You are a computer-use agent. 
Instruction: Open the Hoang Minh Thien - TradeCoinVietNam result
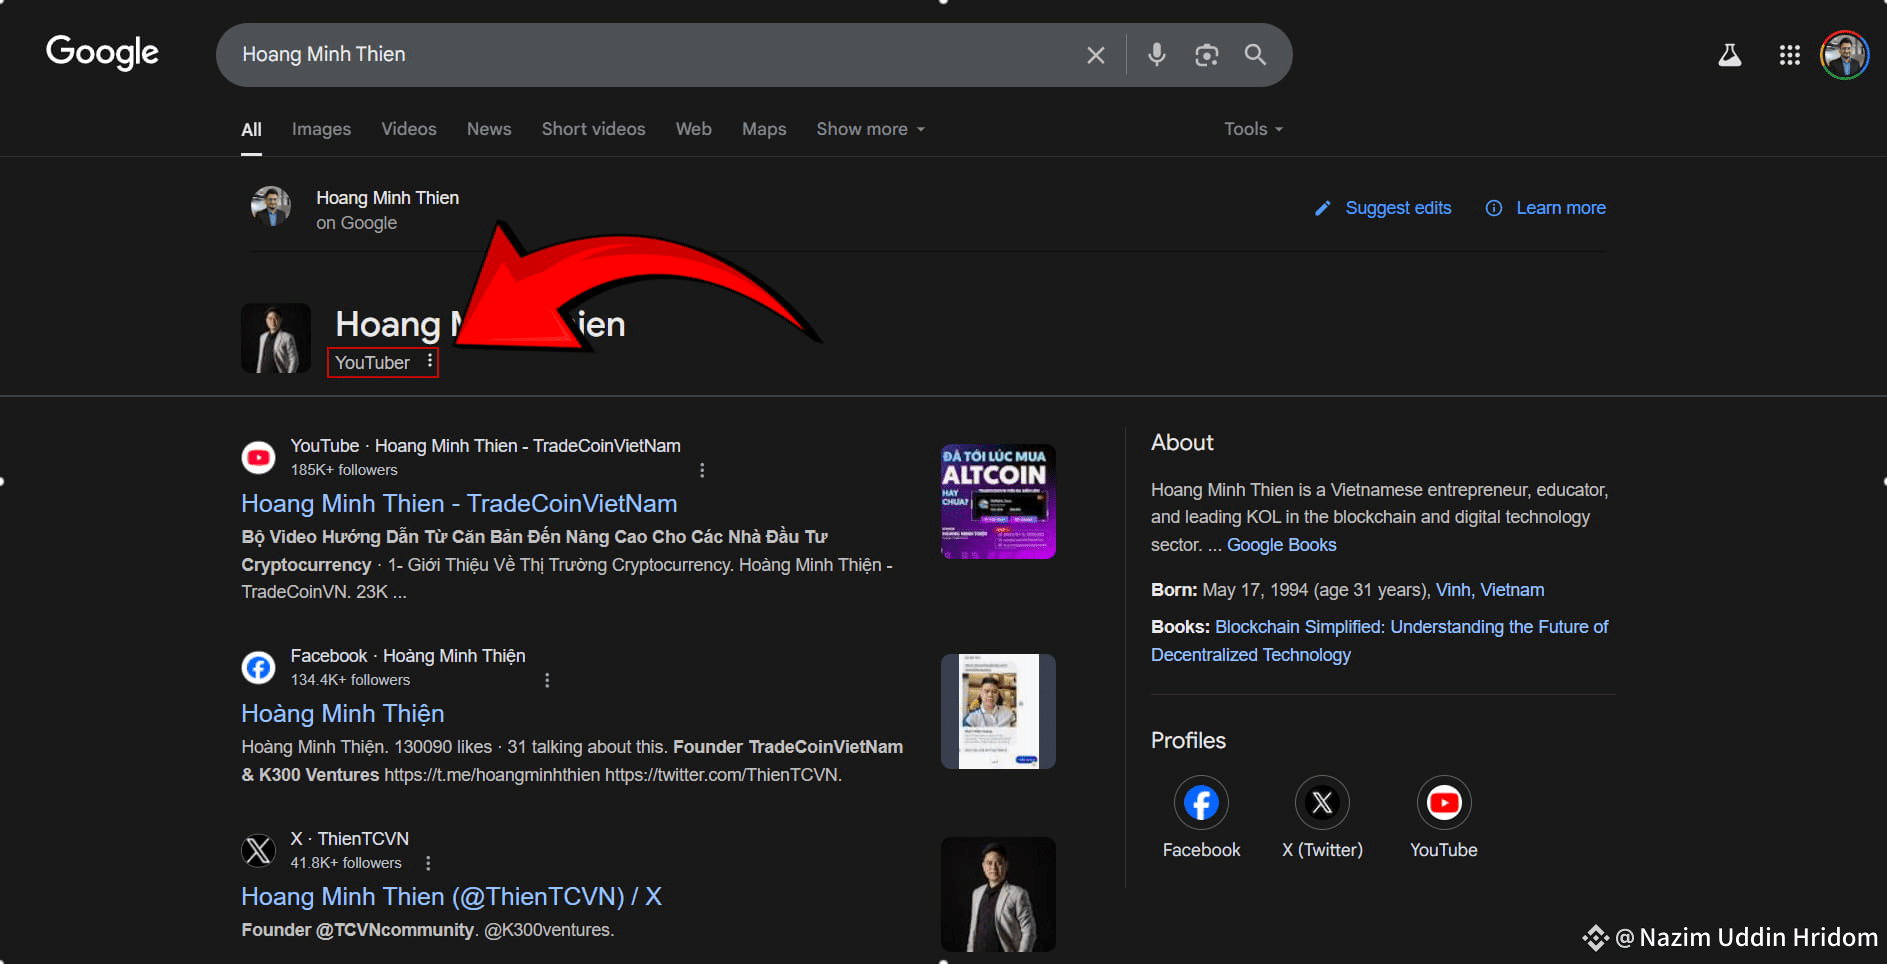tap(459, 504)
